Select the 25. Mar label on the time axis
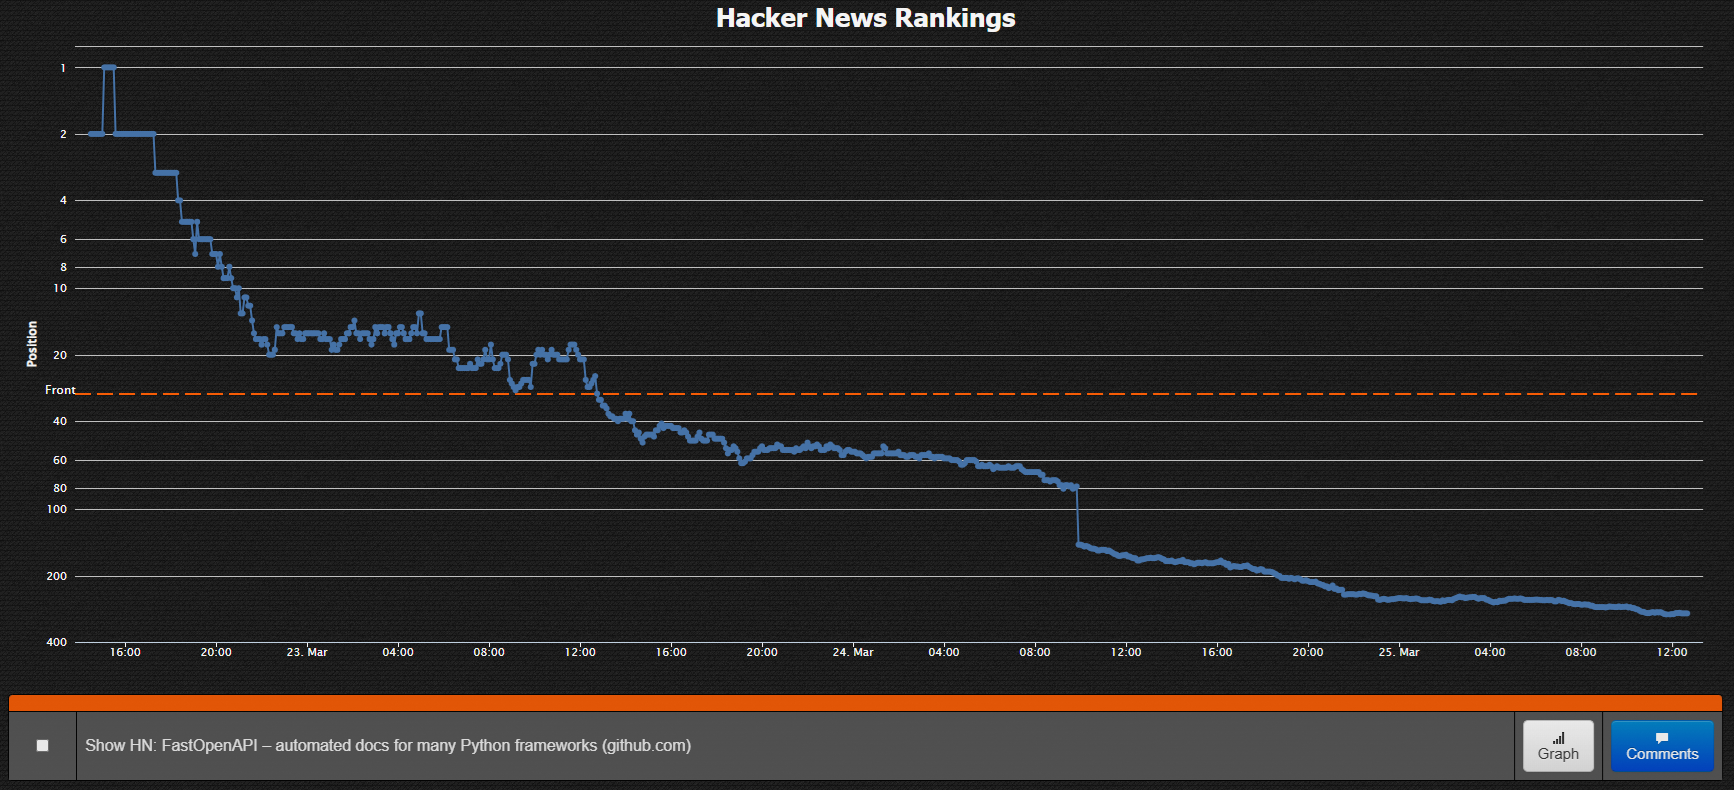Screen dimensions: 1734x790 [x=1399, y=652]
